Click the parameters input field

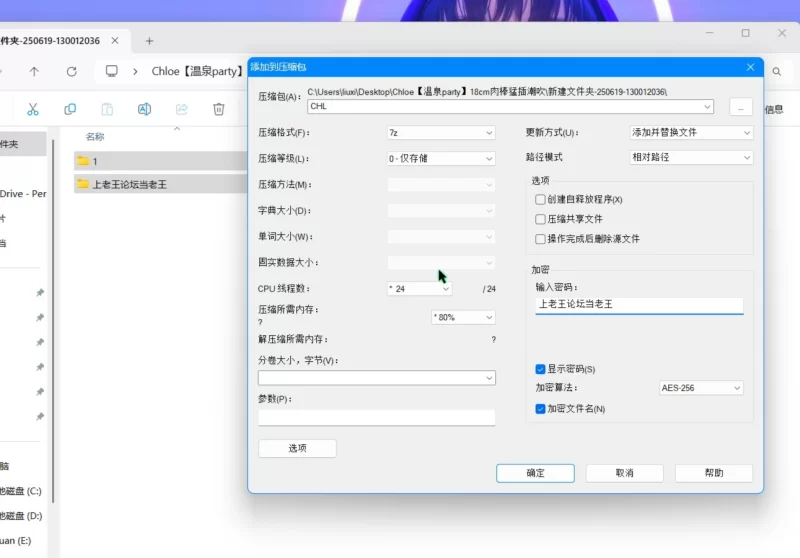377,418
